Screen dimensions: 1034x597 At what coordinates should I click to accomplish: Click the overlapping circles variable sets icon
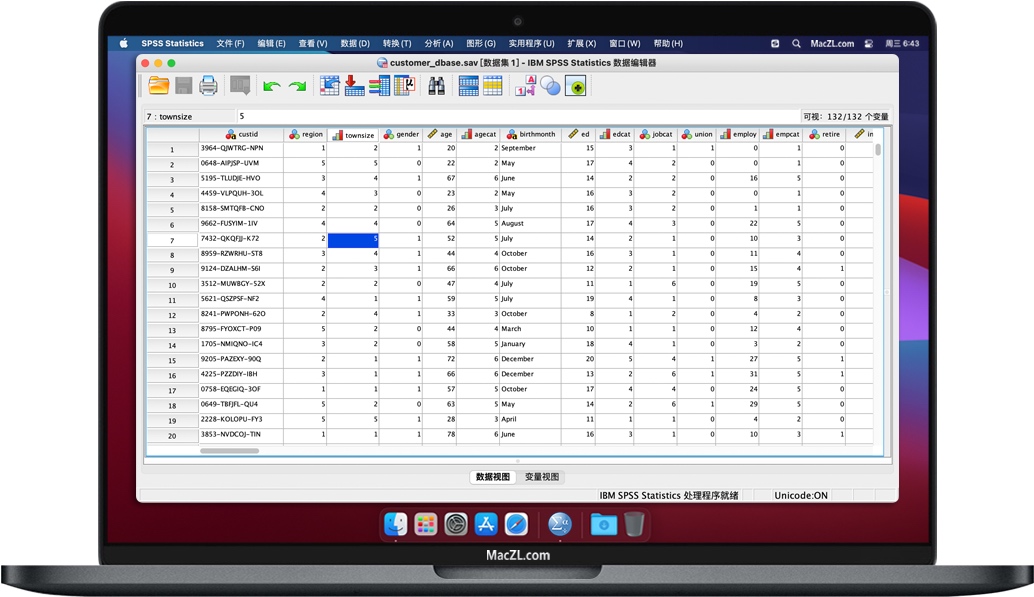tap(550, 87)
